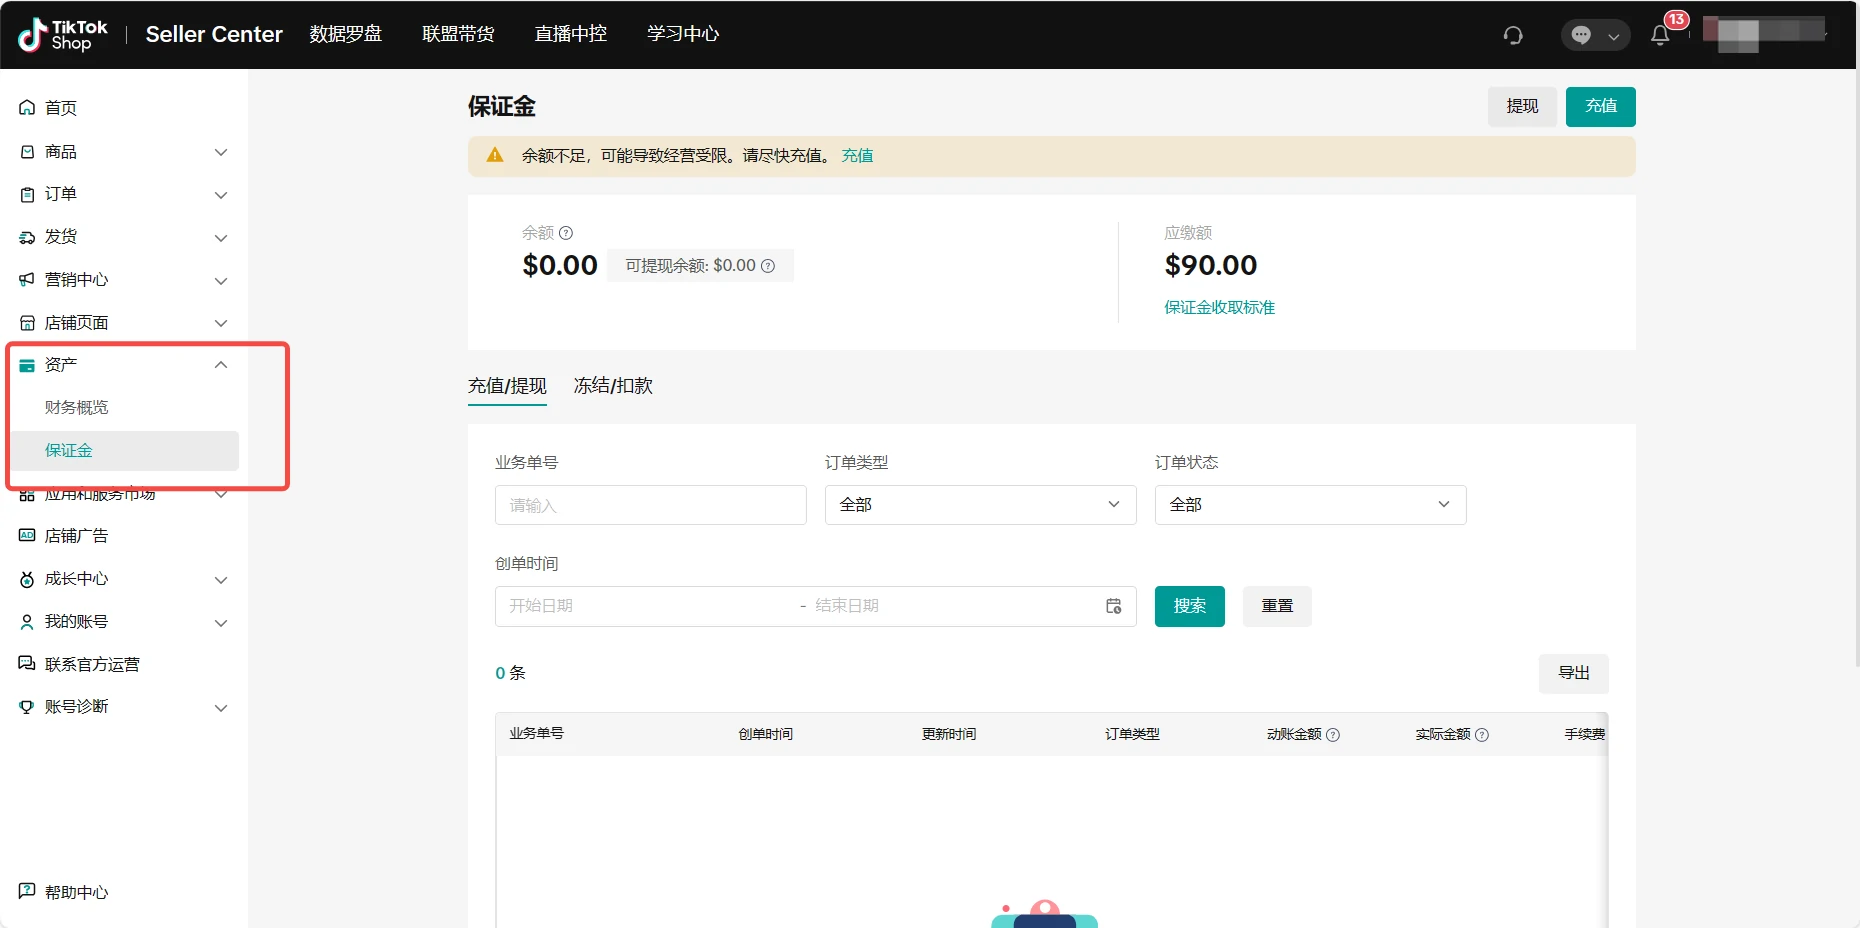This screenshot has width=1860, height=928.
Task: Open the 订单状态 dropdown
Action: pos(1310,505)
